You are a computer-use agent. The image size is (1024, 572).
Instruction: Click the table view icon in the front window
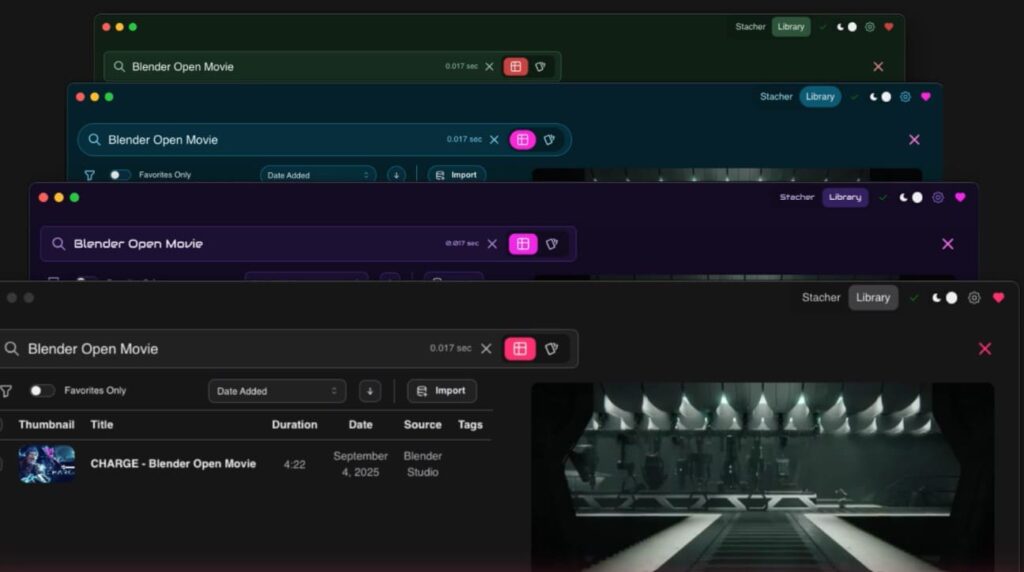[519, 349]
